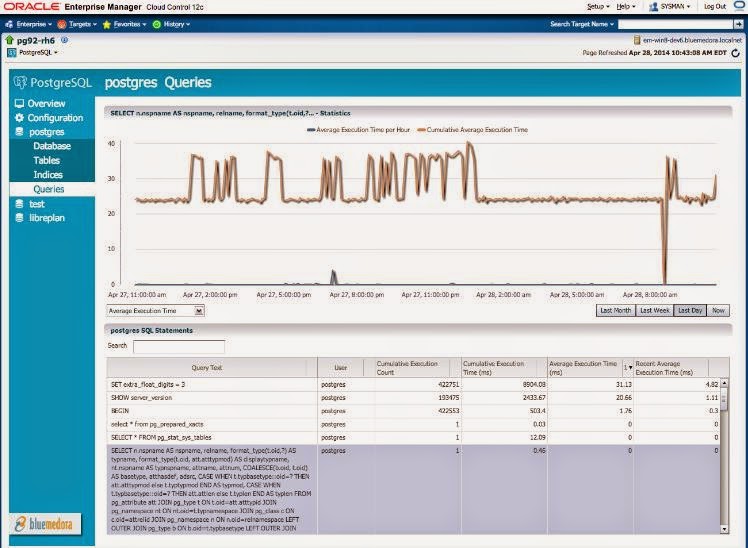Click the test database icon
748x548 pixels.
pyautogui.click(x=19, y=204)
